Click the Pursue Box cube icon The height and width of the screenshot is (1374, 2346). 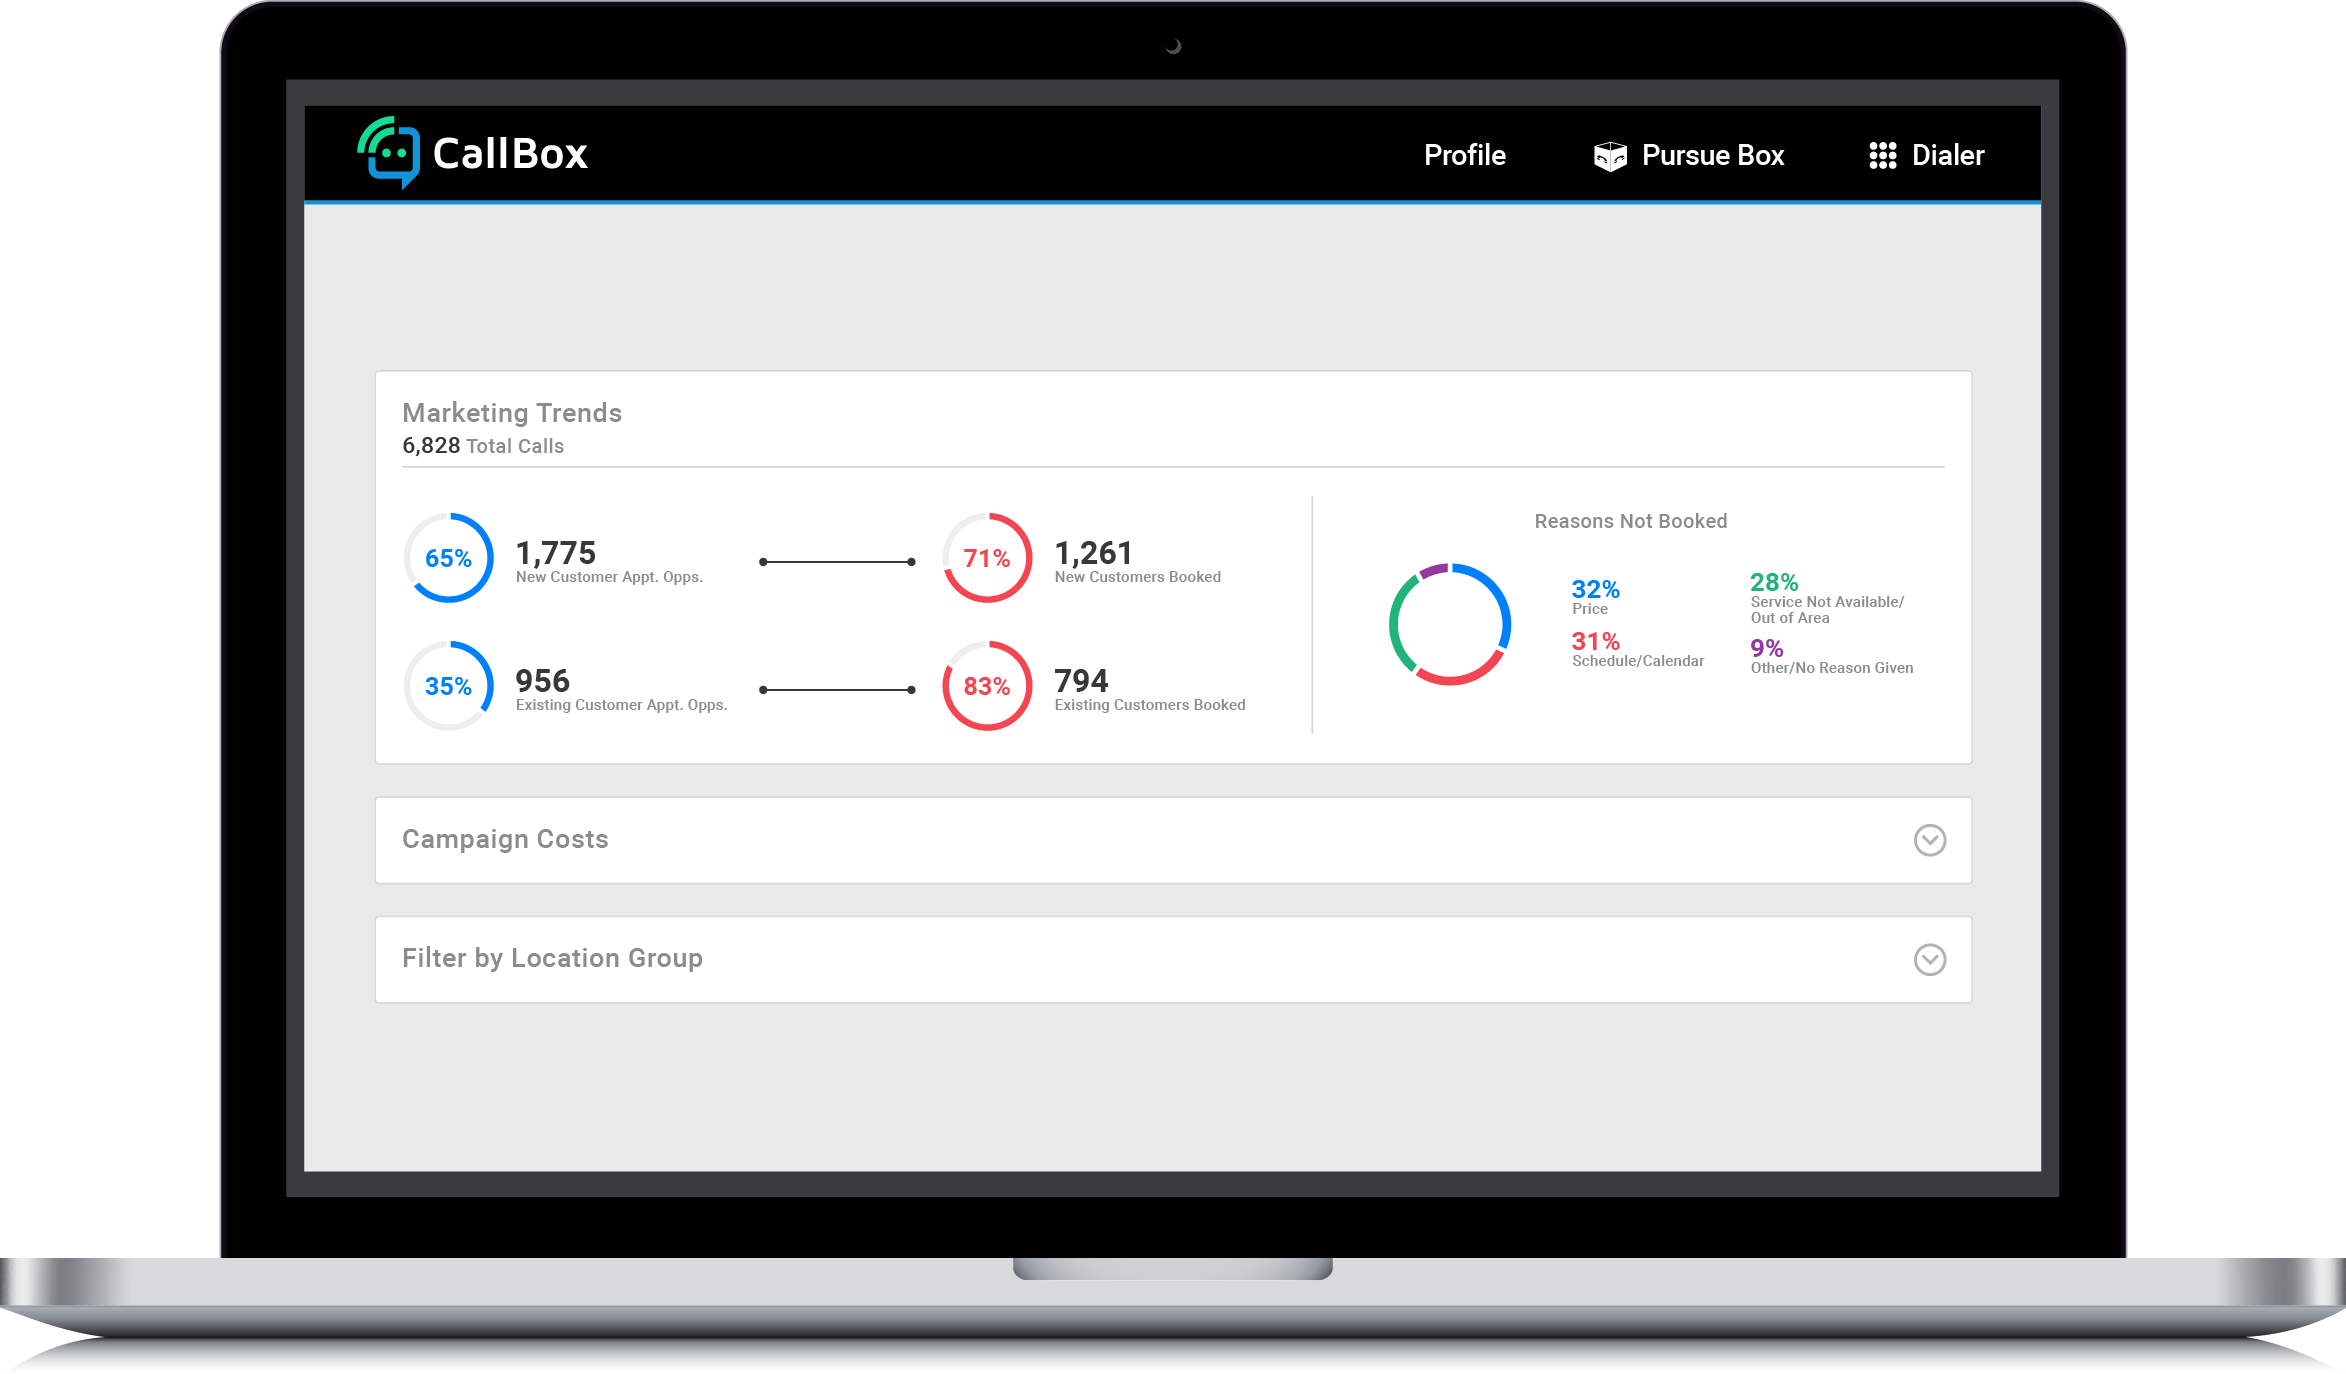pyautogui.click(x=1610, y=156)
